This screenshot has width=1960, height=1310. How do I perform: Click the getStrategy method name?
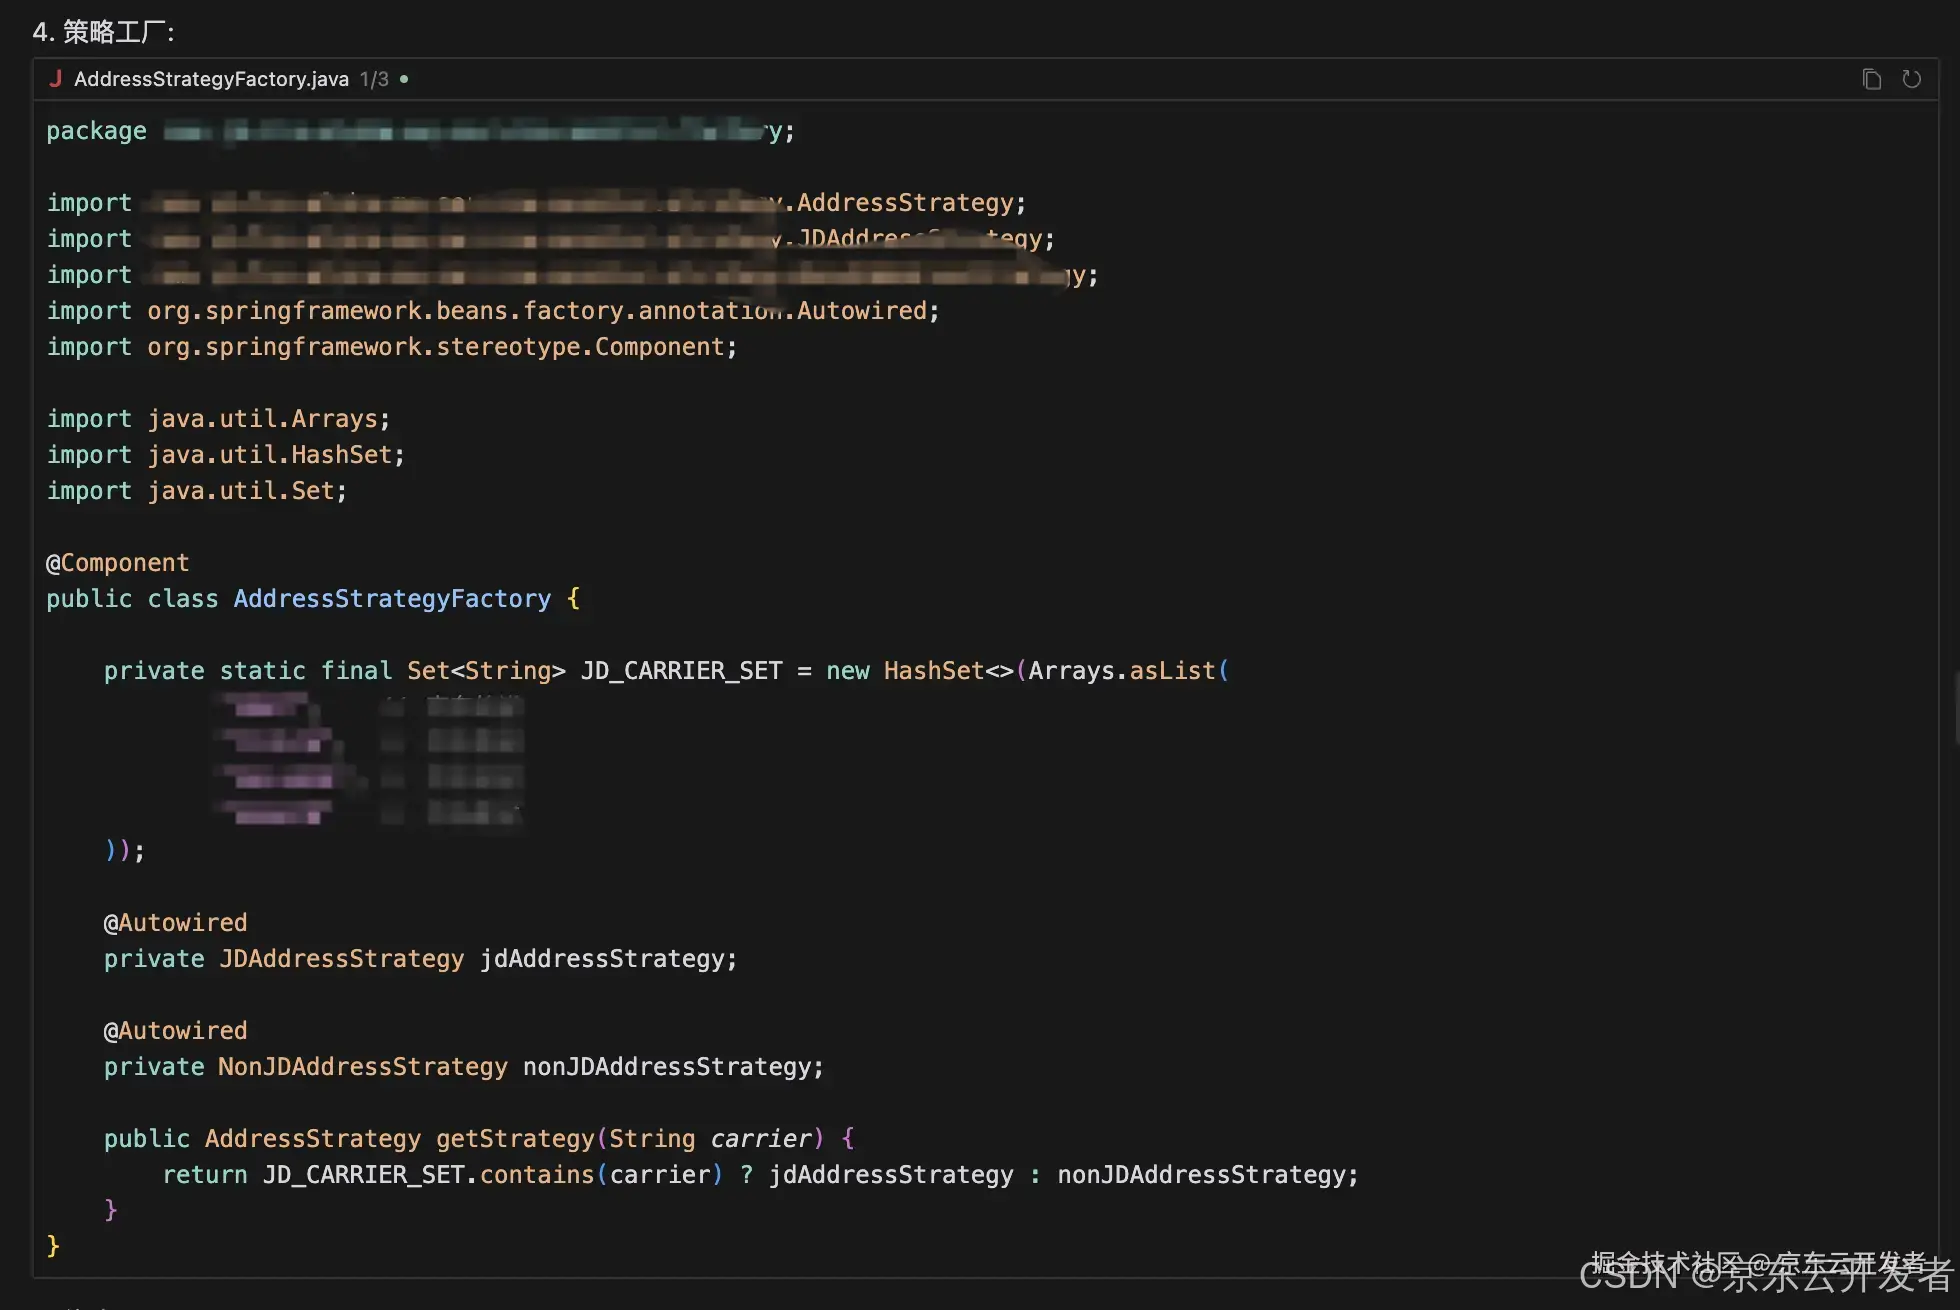click(x=515, y=1139)
